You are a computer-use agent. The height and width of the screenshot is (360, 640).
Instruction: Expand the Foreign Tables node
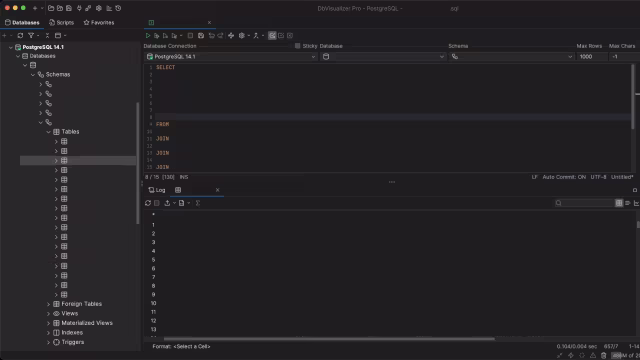click(49, 304)
